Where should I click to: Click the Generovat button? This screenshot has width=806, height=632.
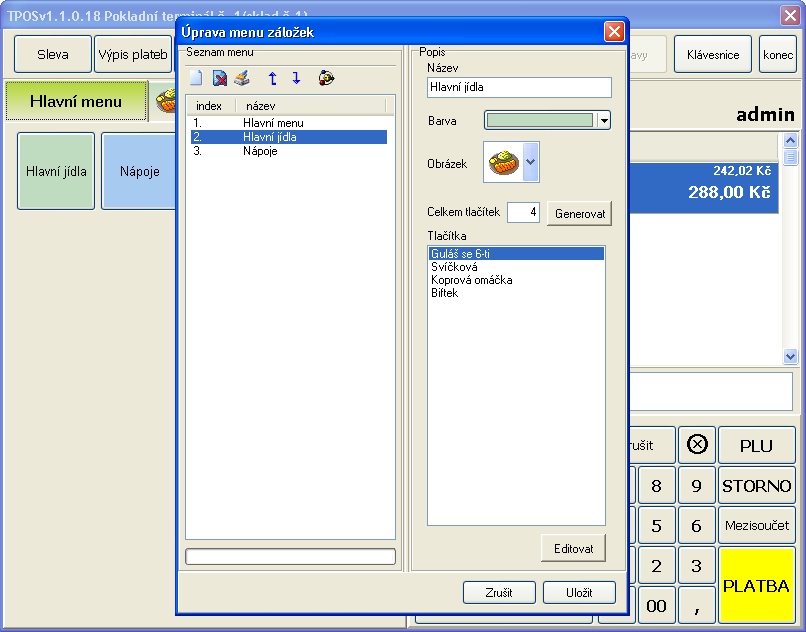coord(579,213)
